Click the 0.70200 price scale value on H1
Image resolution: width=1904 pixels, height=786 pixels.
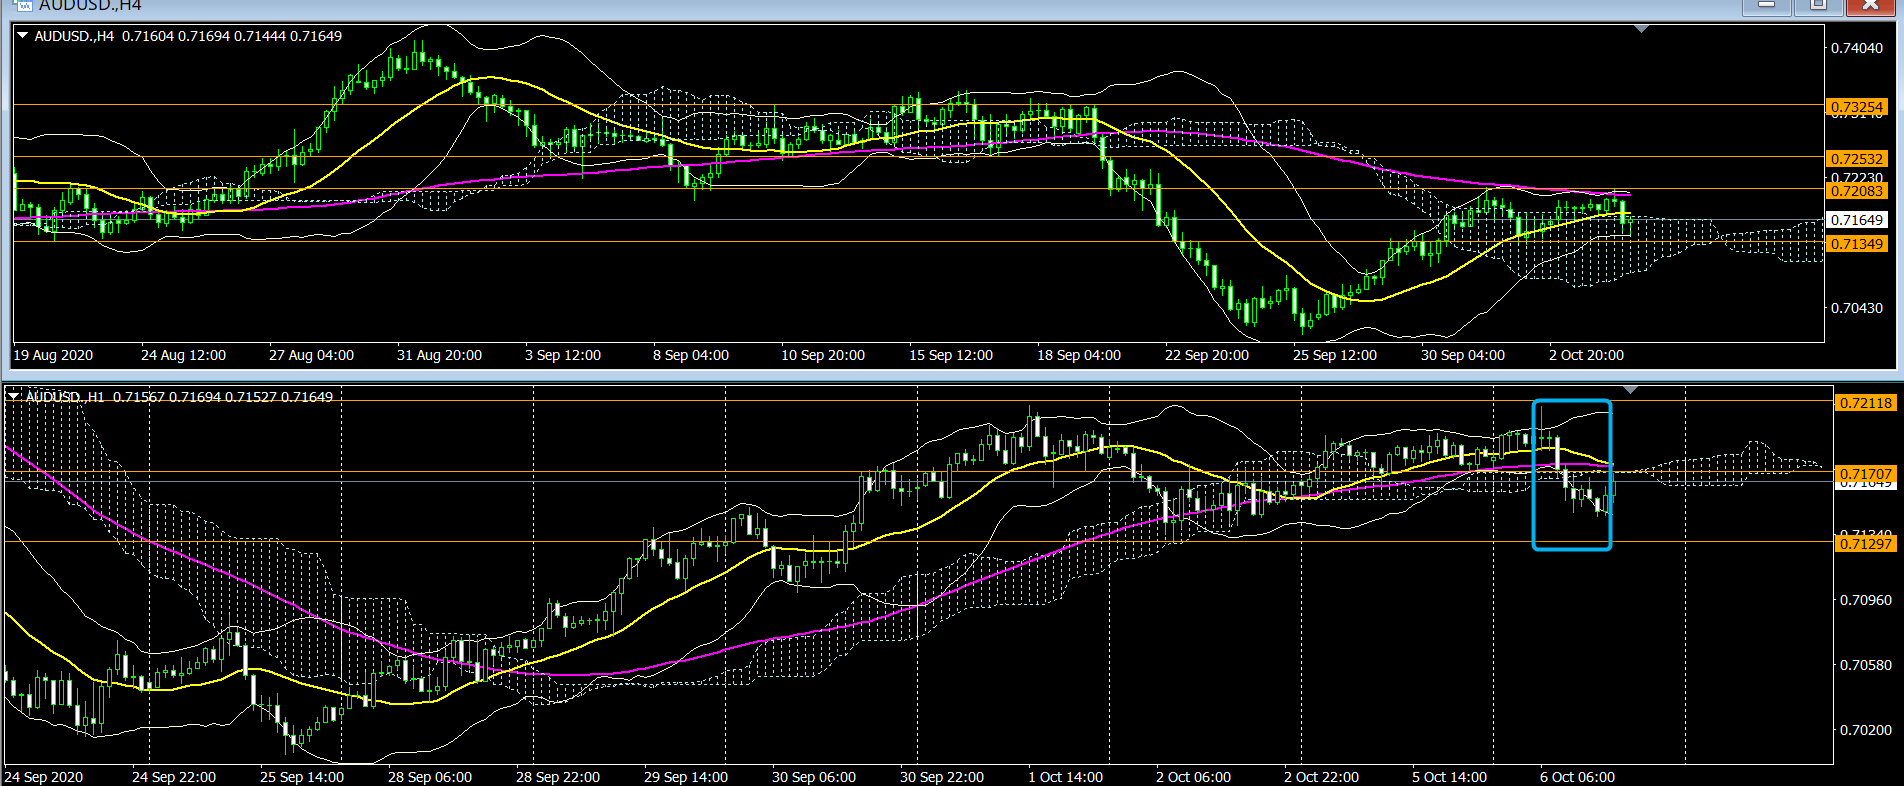pos(1866,730)
